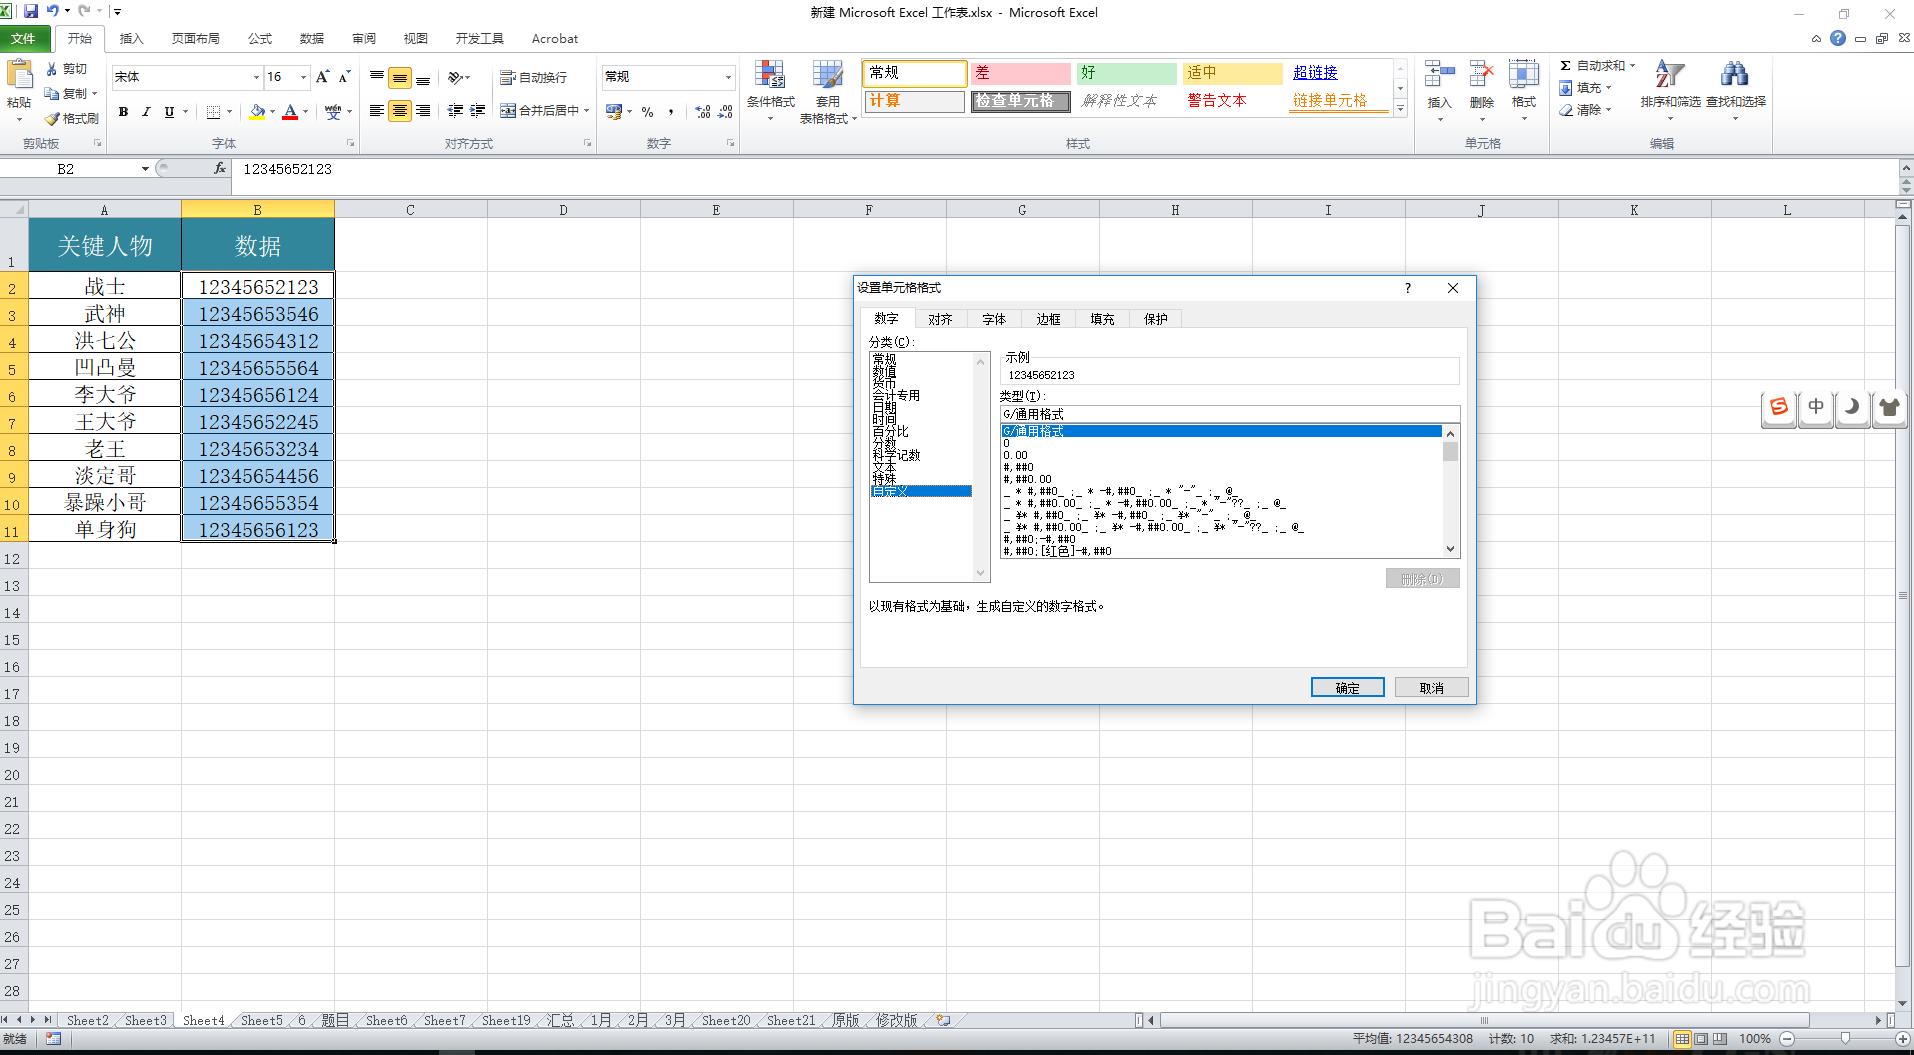The image size is (1914, 1055).
Task: Open Format as Table (套用表格格式)
Action: point(827,92)
